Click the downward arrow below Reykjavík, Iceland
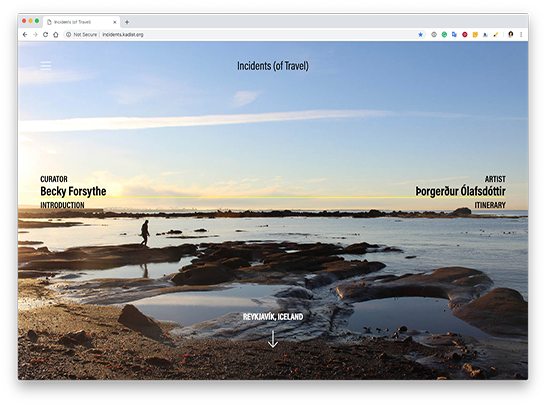The width and height of the screenshot is (546, 406). coord(273,339)
